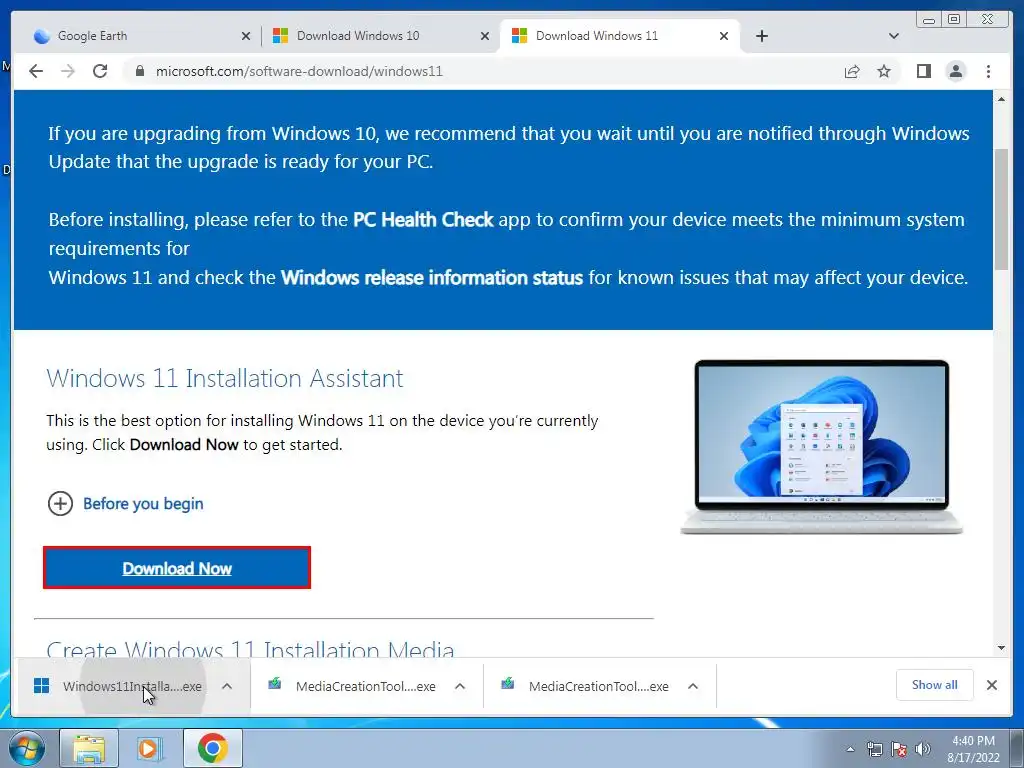Click Show all downloads
1024x768 pixels.
point(935,685)
